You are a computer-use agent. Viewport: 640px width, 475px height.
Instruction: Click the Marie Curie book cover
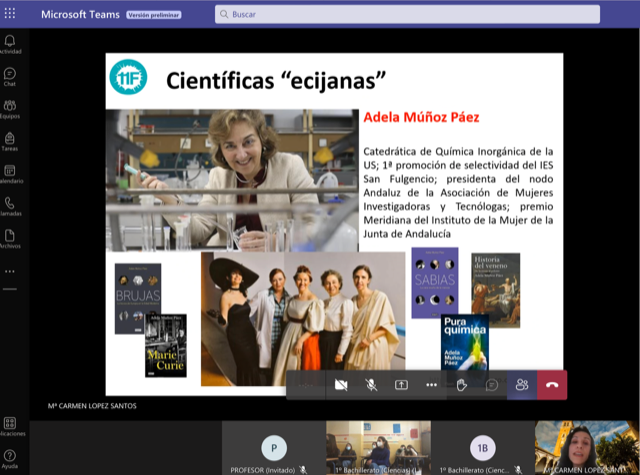coord(166,345)
